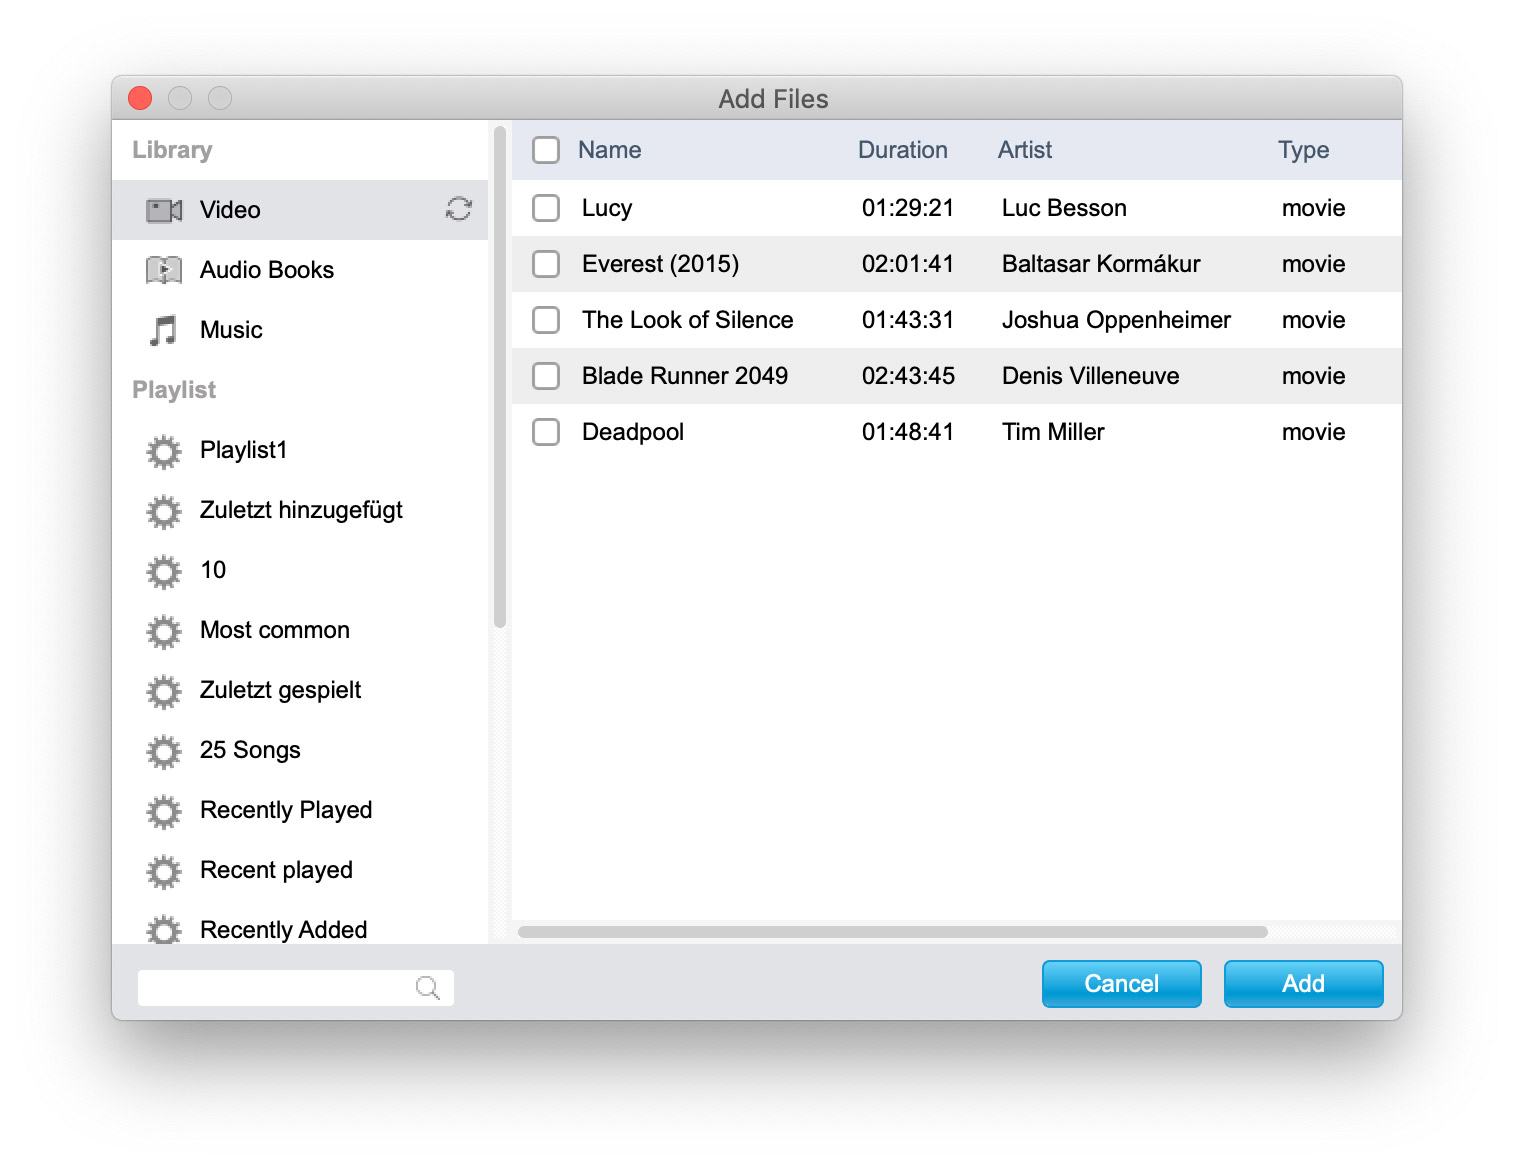1514x1168 pixels.
Task: Click the magnifier icon in search box
Action: tap(427, 988)
